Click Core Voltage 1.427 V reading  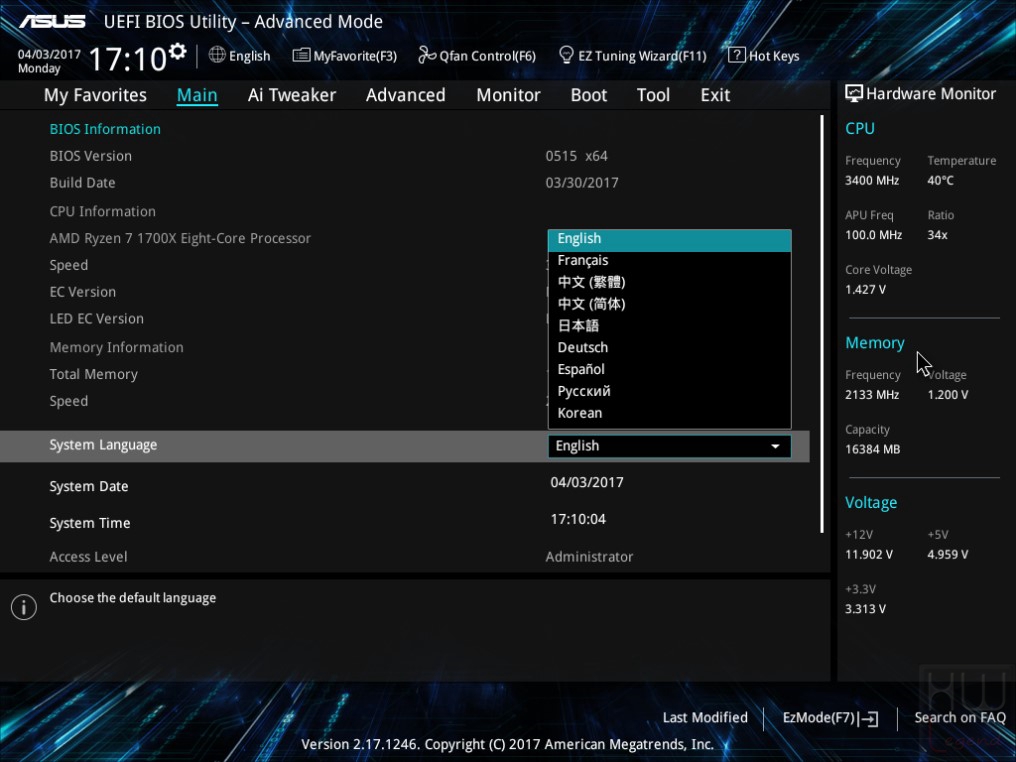(865, 290)
